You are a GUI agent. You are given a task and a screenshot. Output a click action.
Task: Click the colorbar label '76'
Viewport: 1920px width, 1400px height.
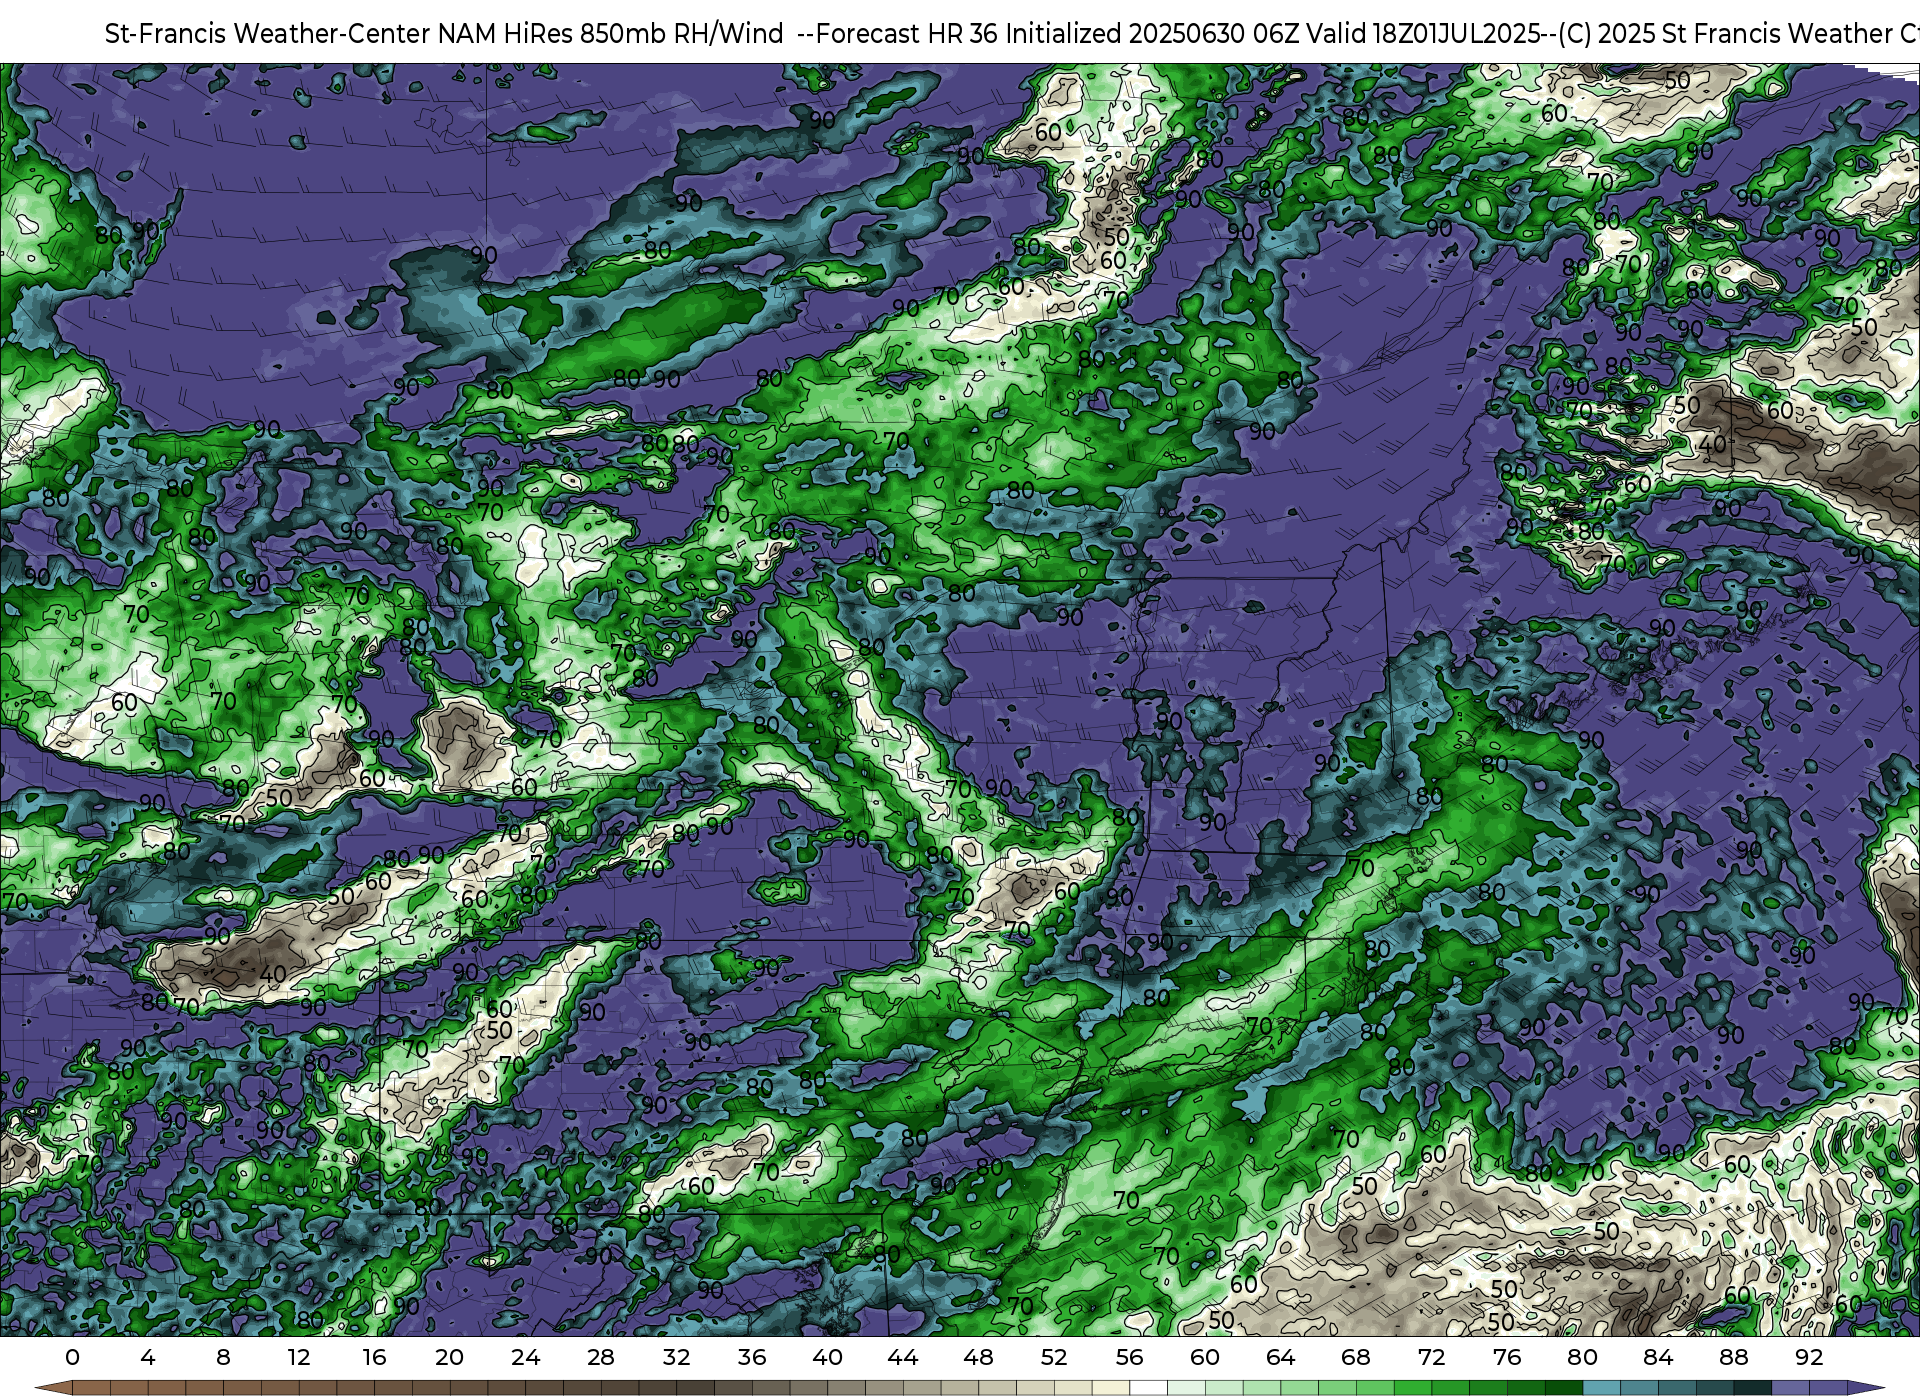[1507, 1357]
